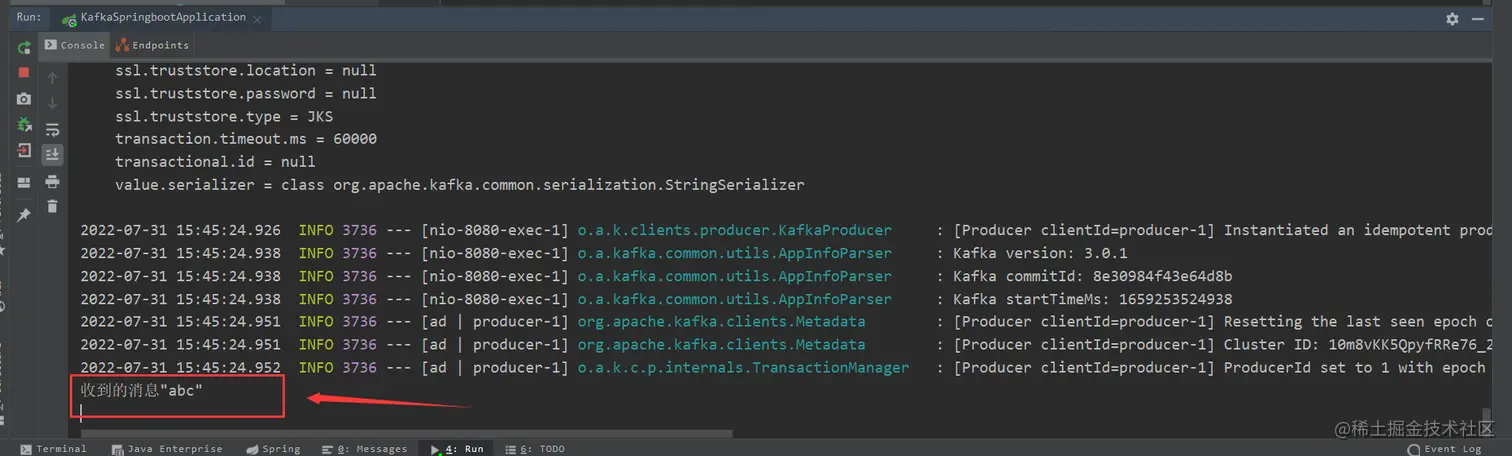Viewport: 1512px width, 456px height.
Task: Toggle scroll to end of console
Action: [x=52, y=155]
